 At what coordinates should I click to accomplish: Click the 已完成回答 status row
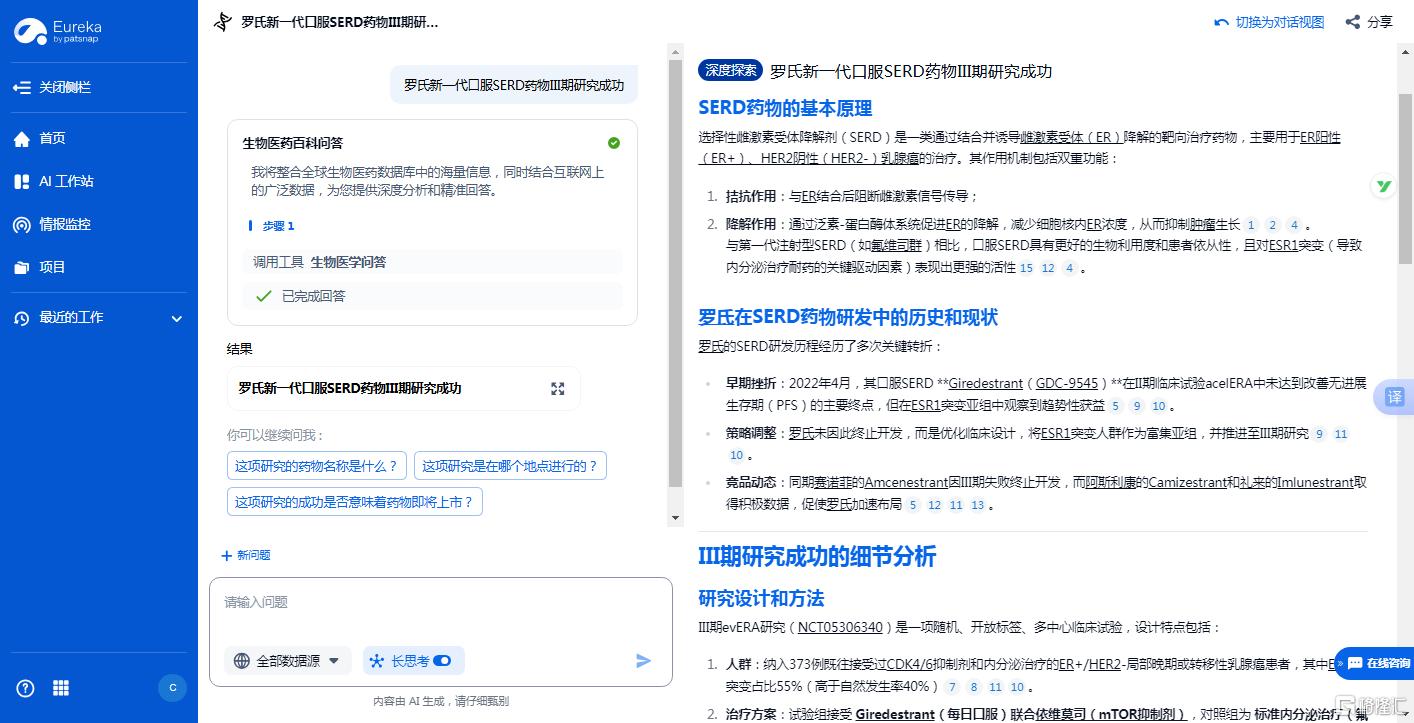coord(432,296)
